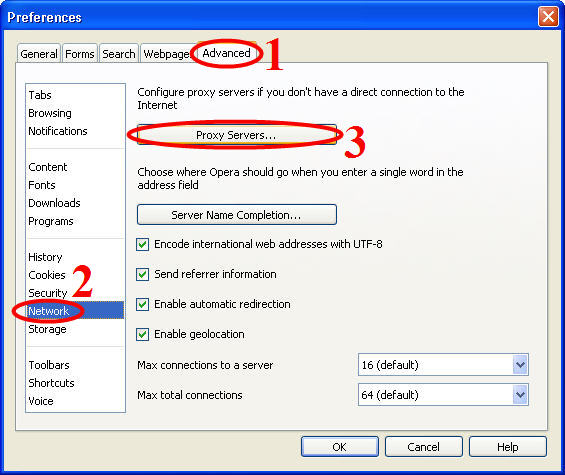
Task: Choose Security in the settings list
Action: [x=48, y=293]
